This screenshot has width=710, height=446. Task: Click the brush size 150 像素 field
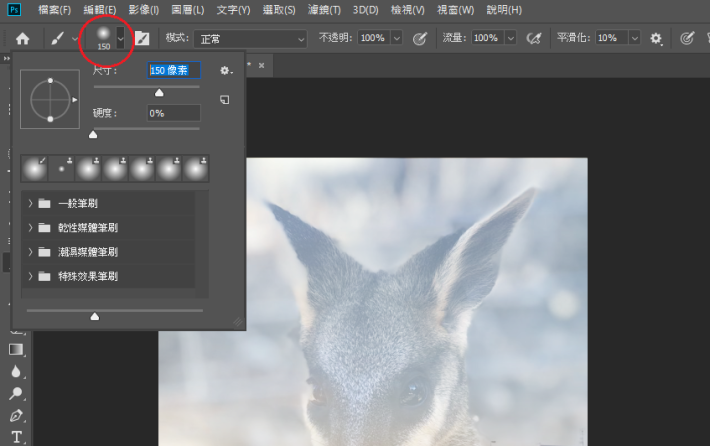pos(174,70)
